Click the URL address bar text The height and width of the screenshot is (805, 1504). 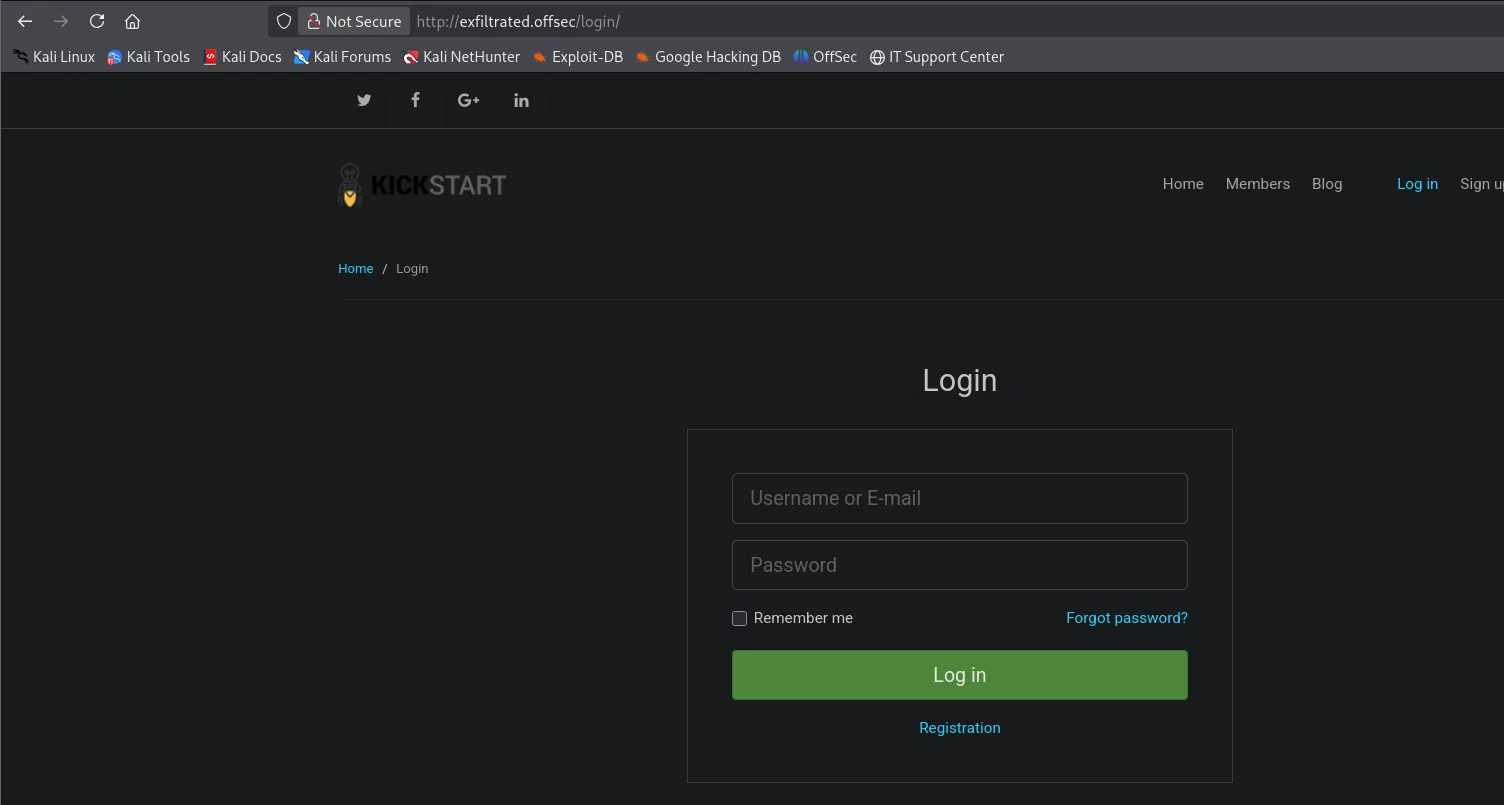click(518, 21)
